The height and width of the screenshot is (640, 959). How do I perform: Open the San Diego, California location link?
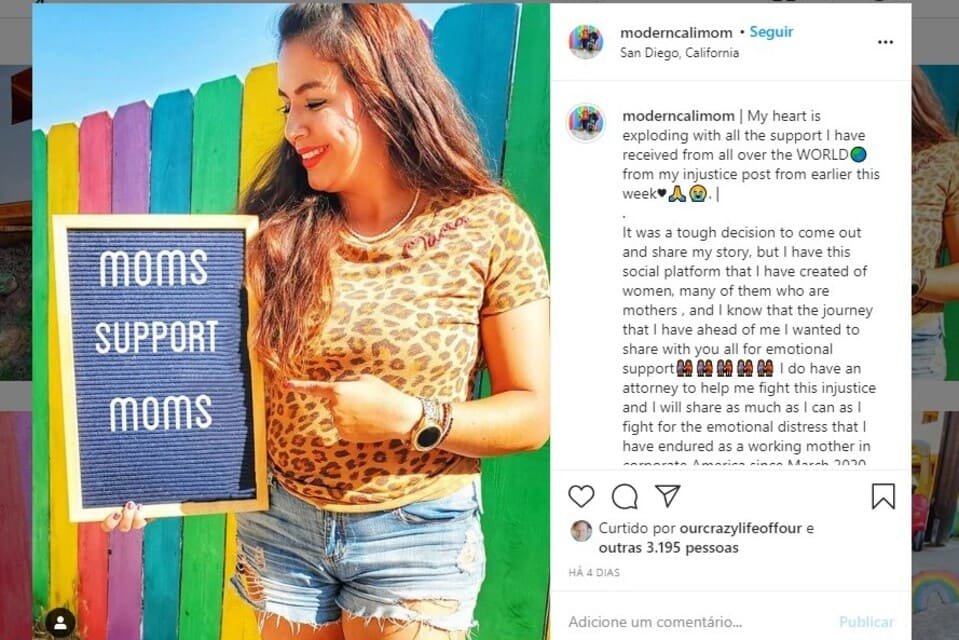coord(679,53)
